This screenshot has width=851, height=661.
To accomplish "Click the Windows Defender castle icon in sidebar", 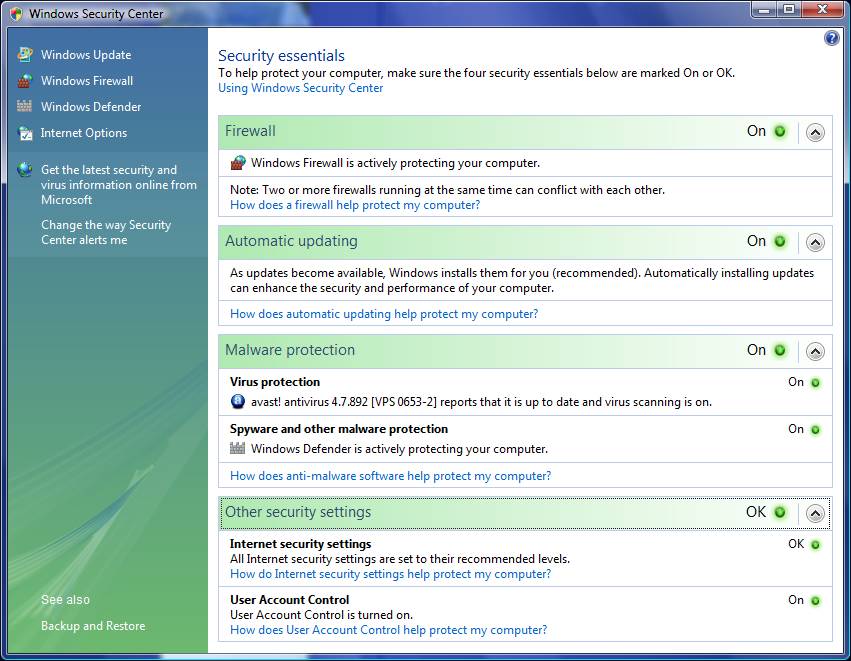I will point(24,106).
